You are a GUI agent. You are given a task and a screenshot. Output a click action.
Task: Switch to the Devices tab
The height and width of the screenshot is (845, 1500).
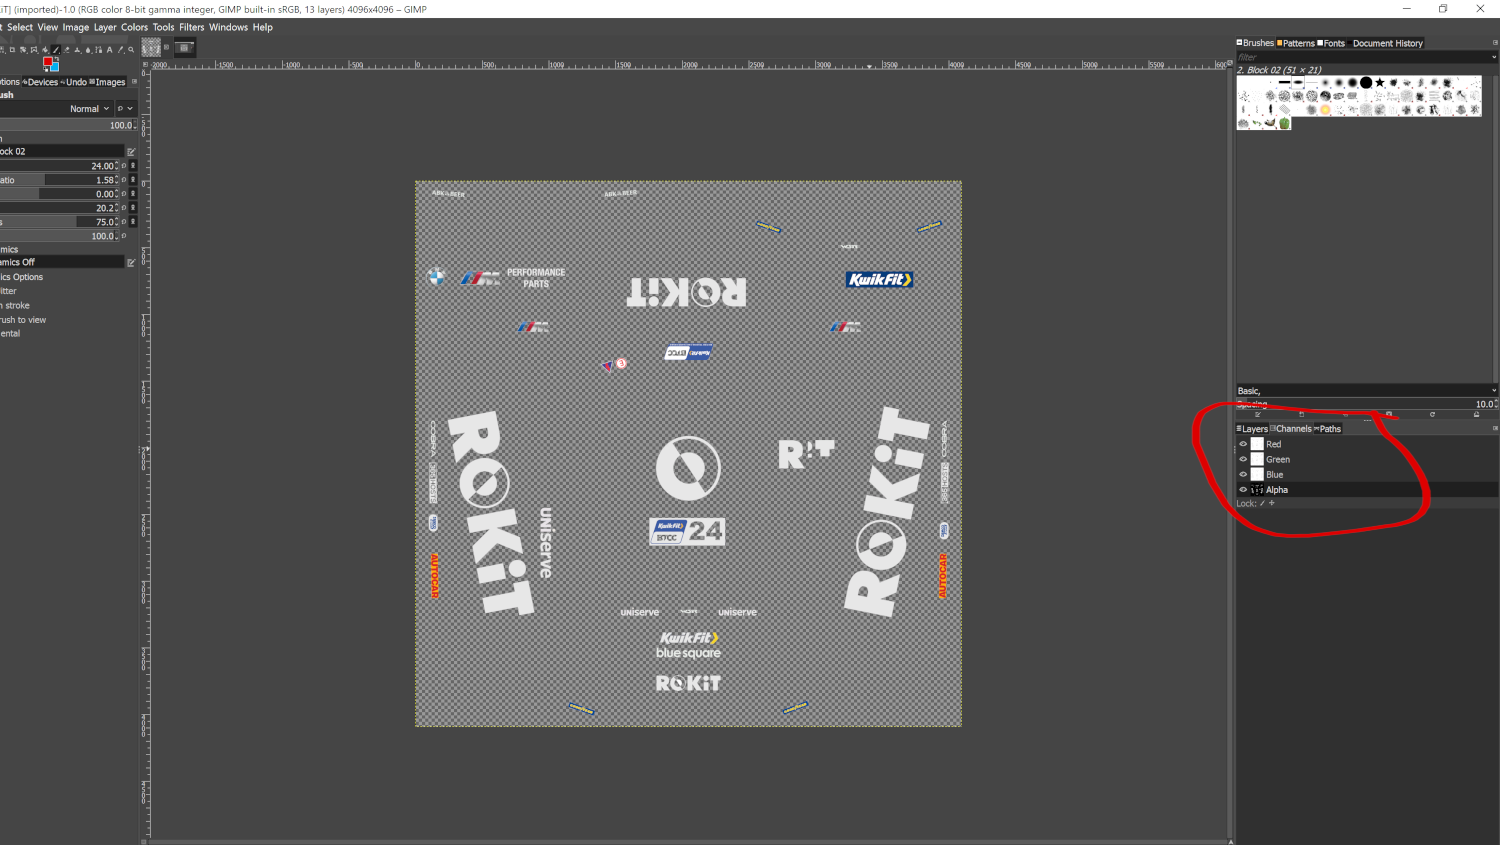point(40,82)
